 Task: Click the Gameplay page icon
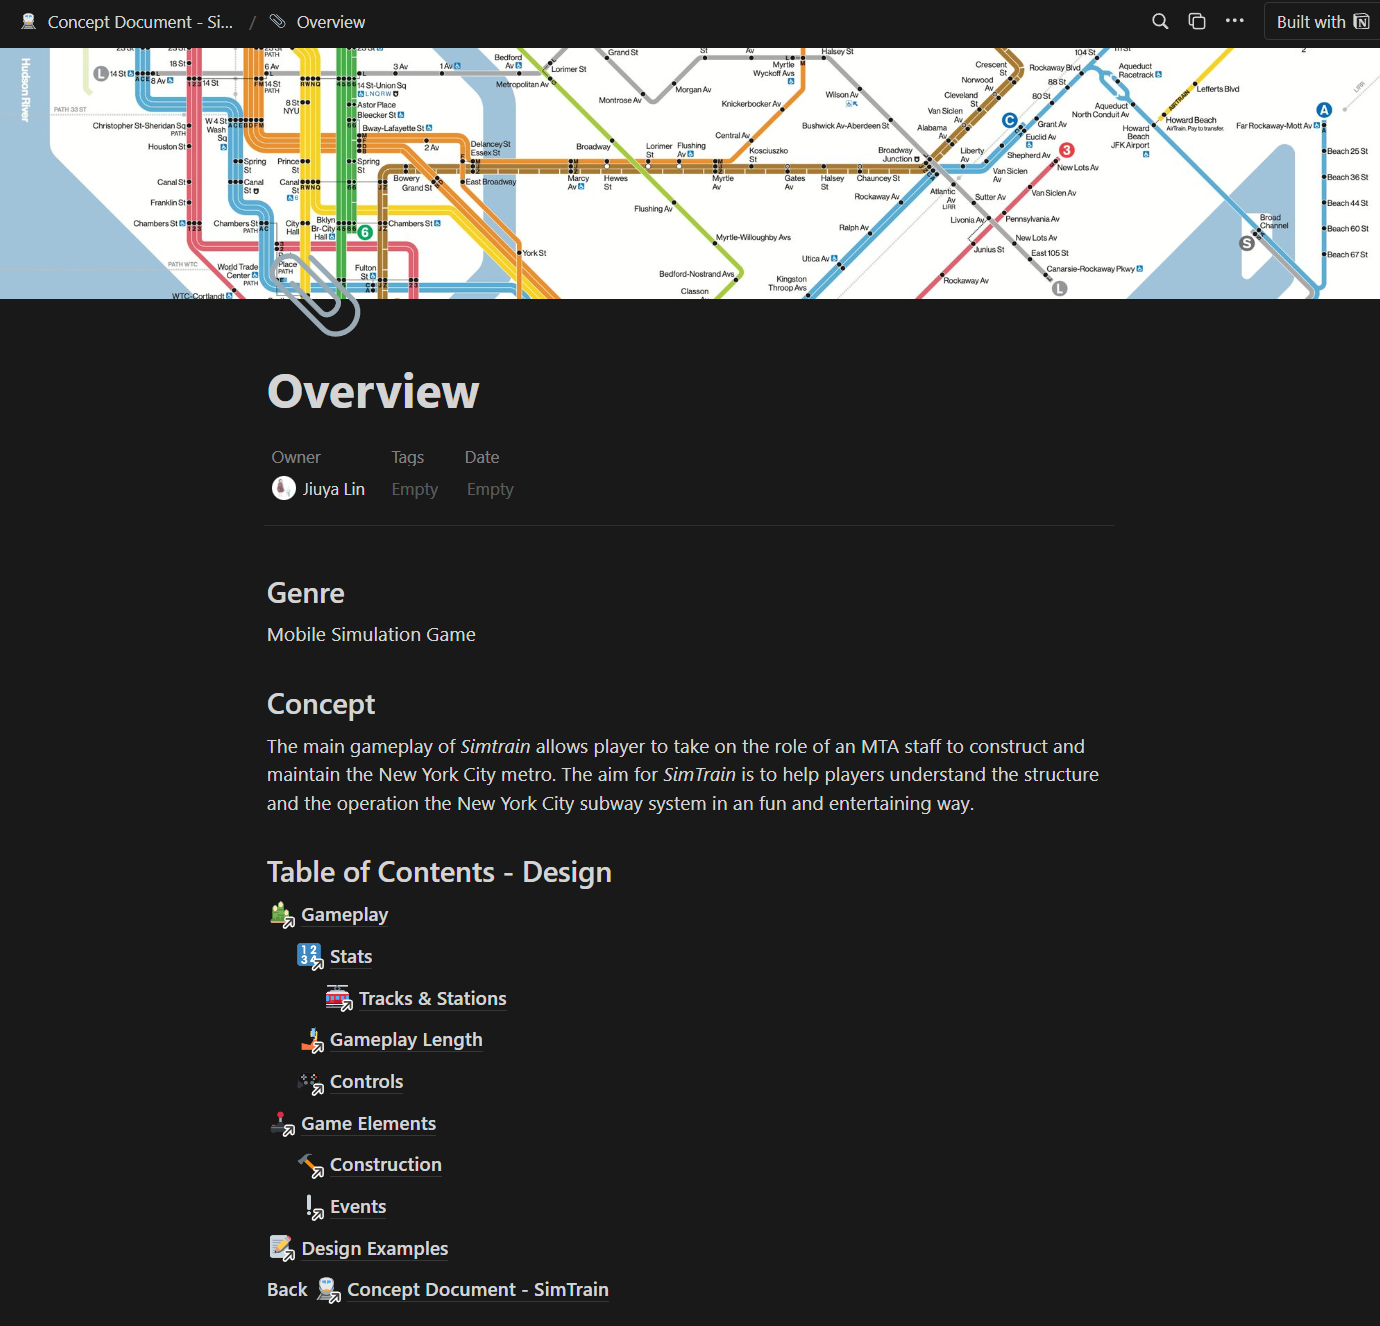(x=283, y=915)
